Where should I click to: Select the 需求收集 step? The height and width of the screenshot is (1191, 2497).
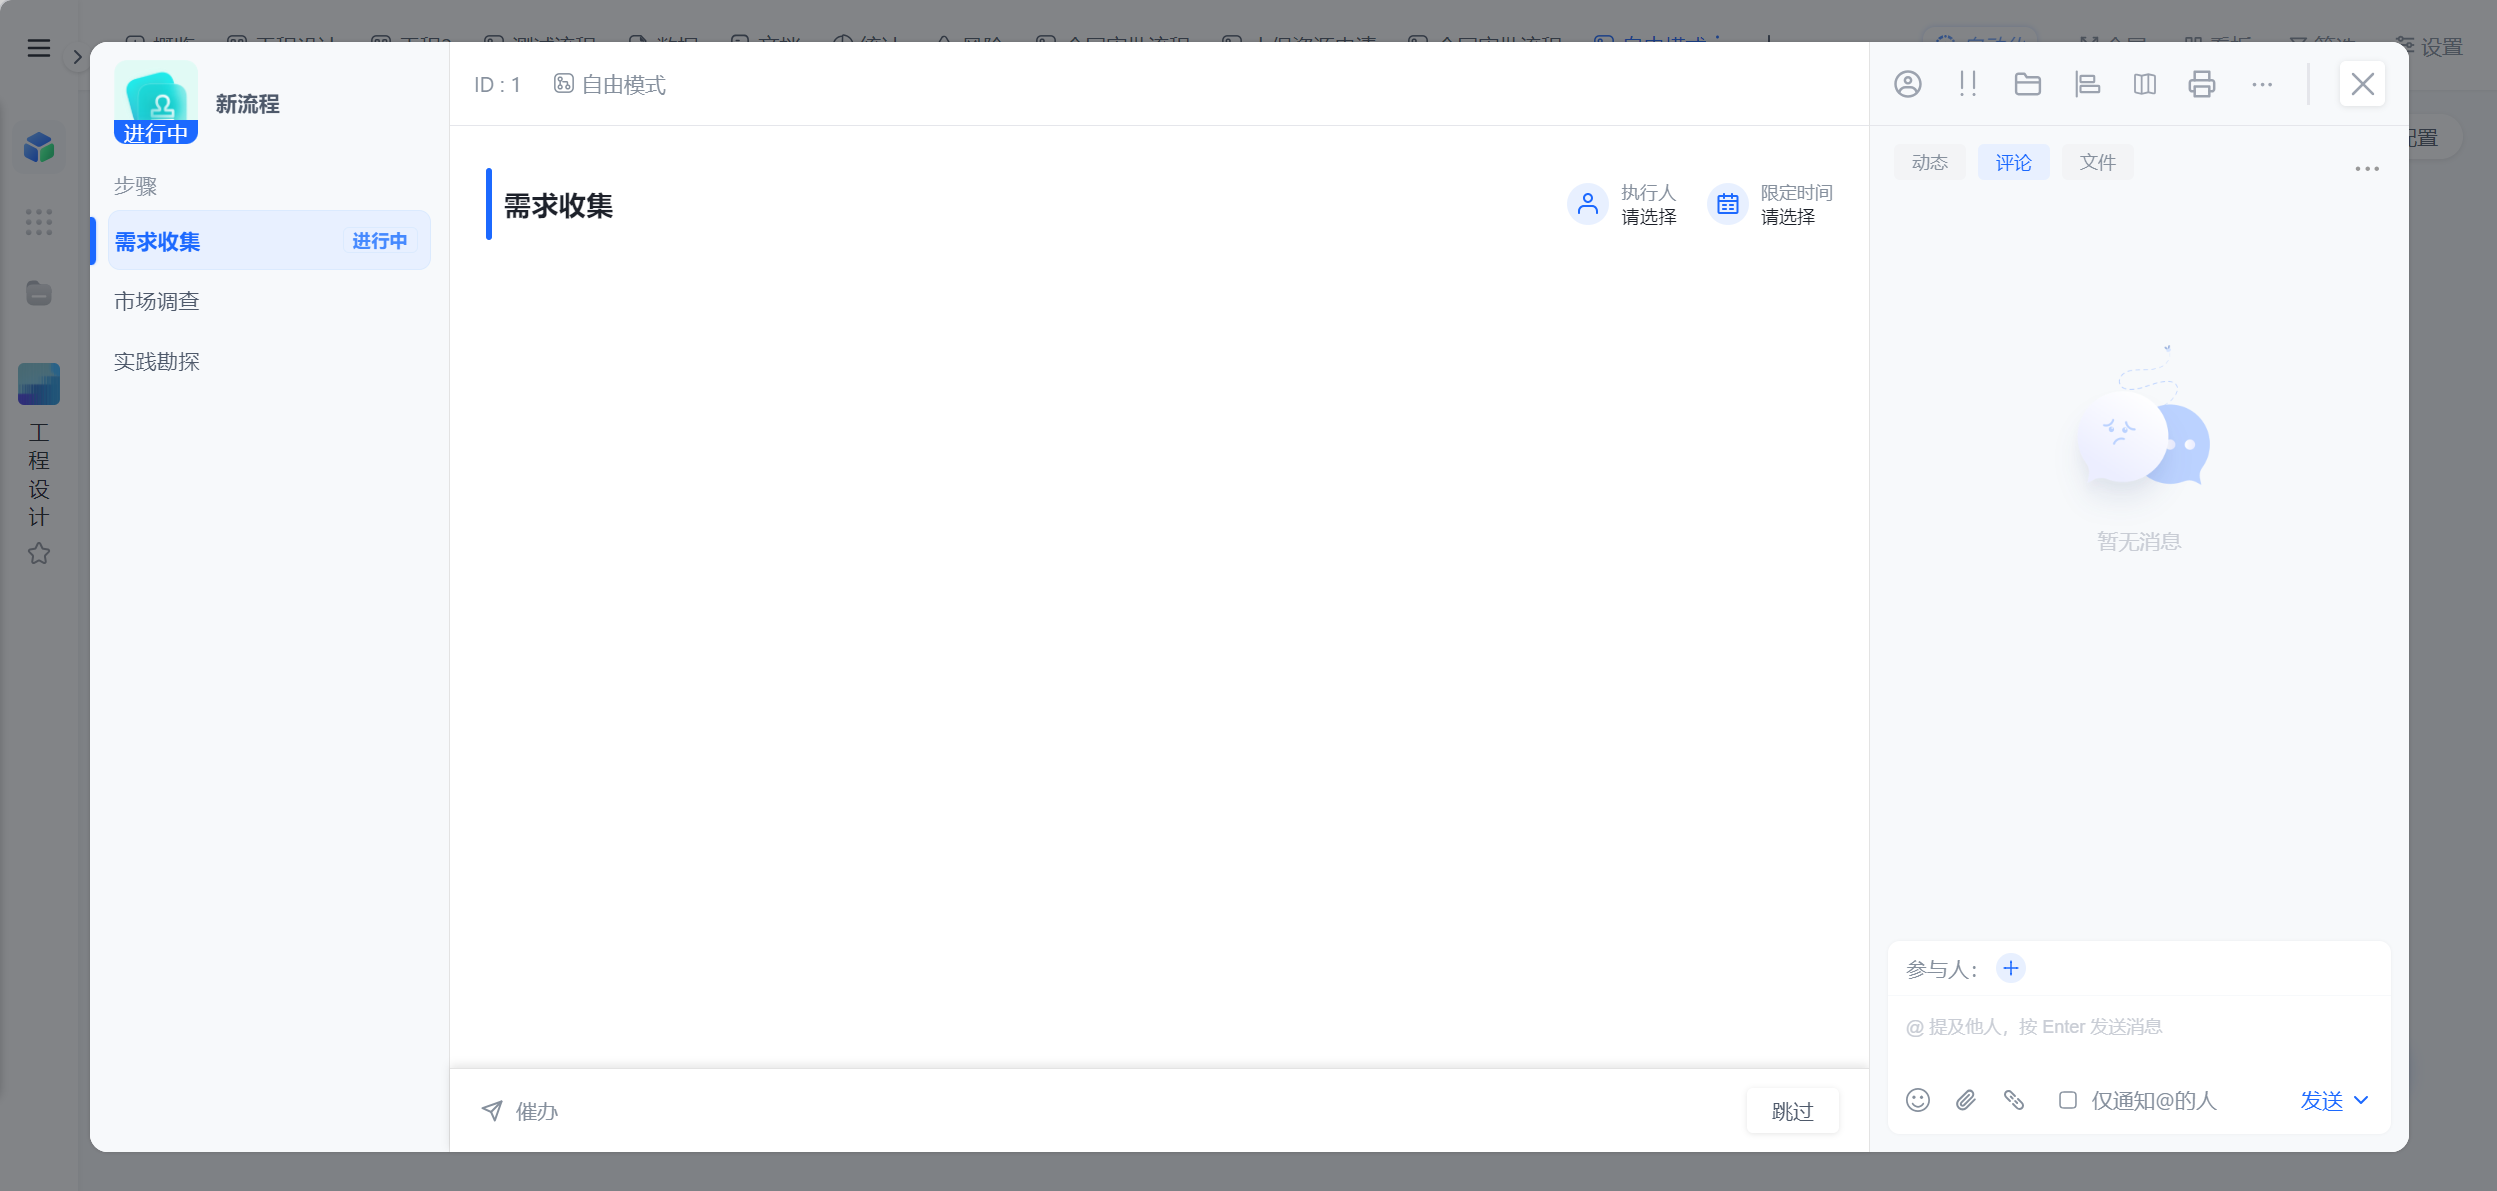coord(269,241)
